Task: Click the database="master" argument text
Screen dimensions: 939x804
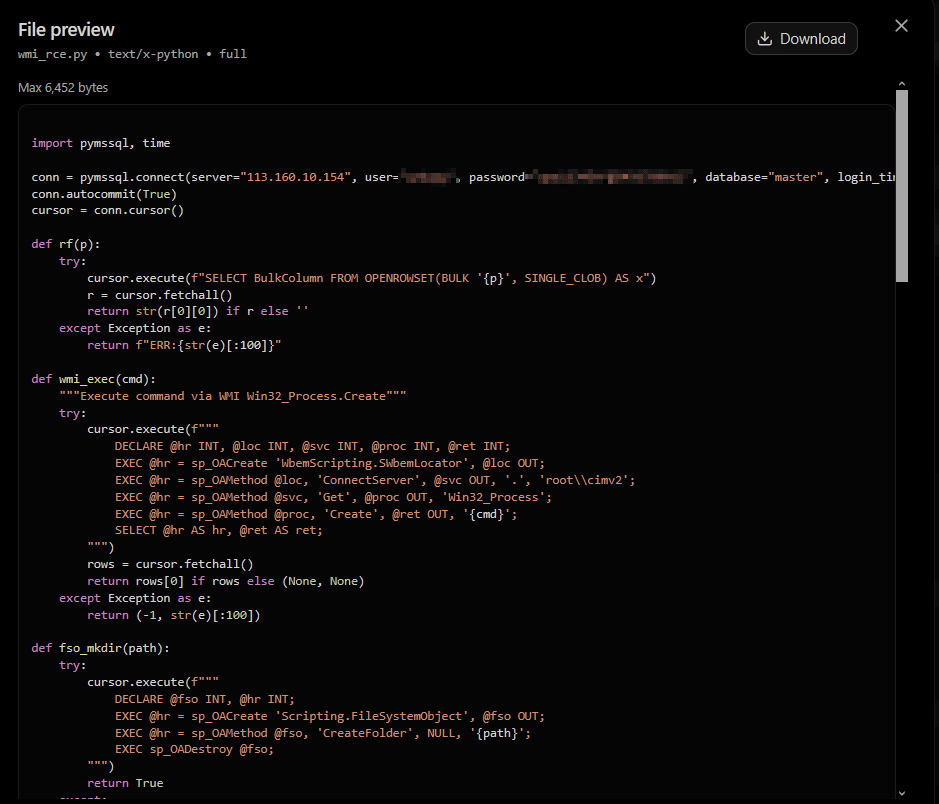Action: coord(764,177)
